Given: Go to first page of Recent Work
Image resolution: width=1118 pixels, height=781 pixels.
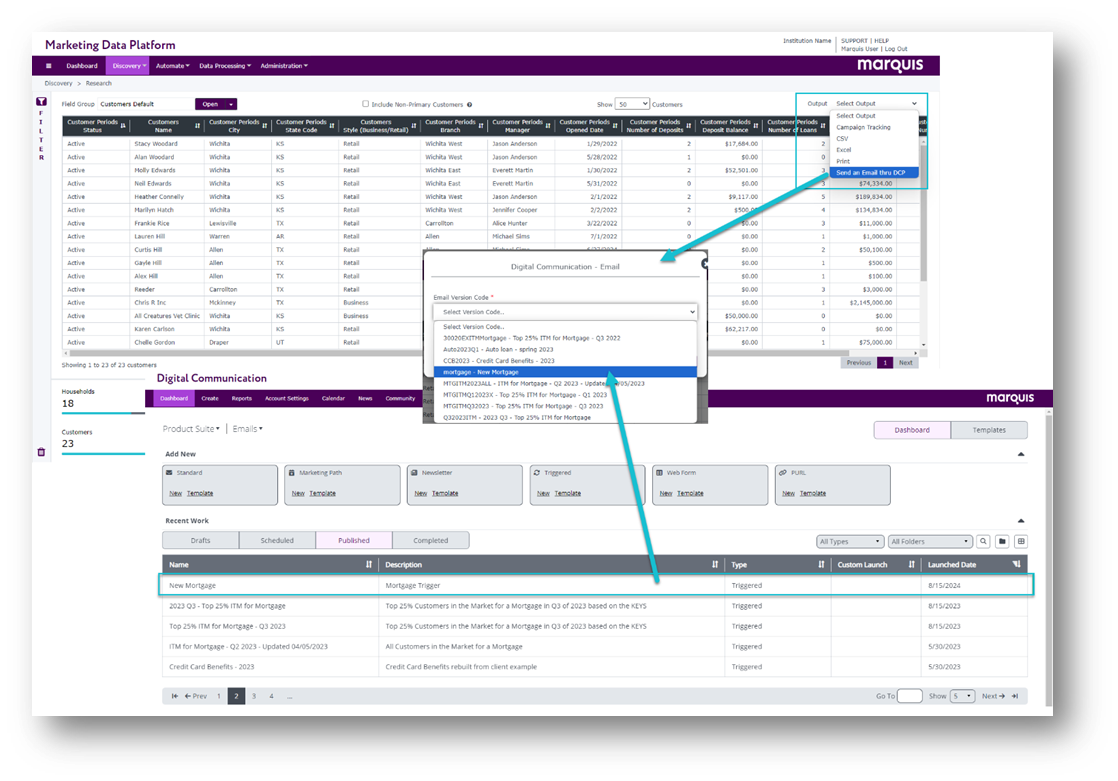Looking at the screenshot, I should (x=175, y=696).
